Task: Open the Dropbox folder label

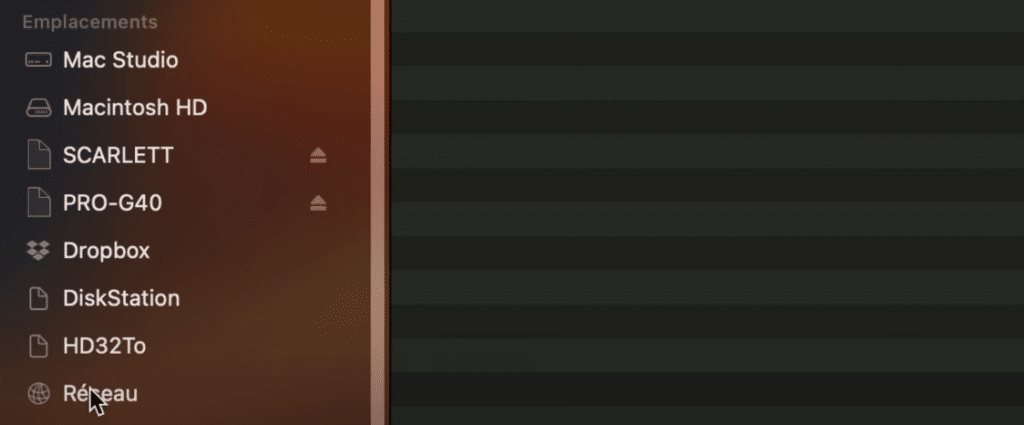Action: pos(106,251)
